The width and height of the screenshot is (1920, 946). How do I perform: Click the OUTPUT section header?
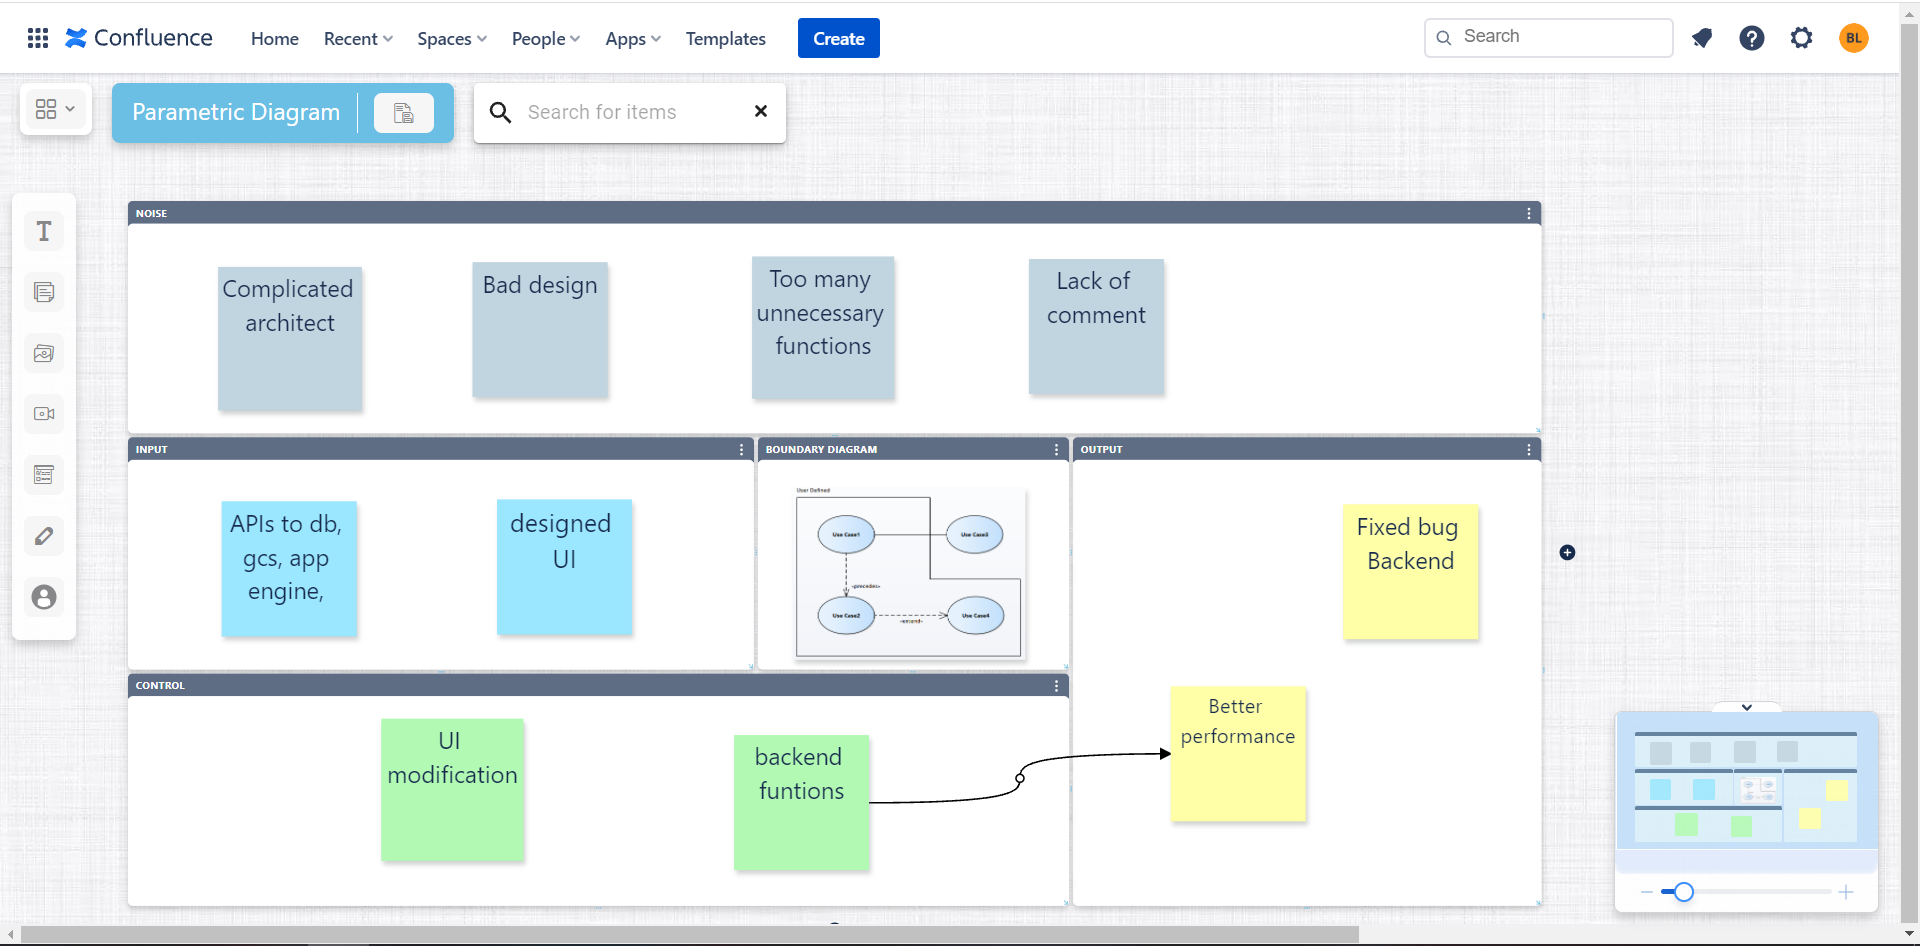[x=1306, y=450]
